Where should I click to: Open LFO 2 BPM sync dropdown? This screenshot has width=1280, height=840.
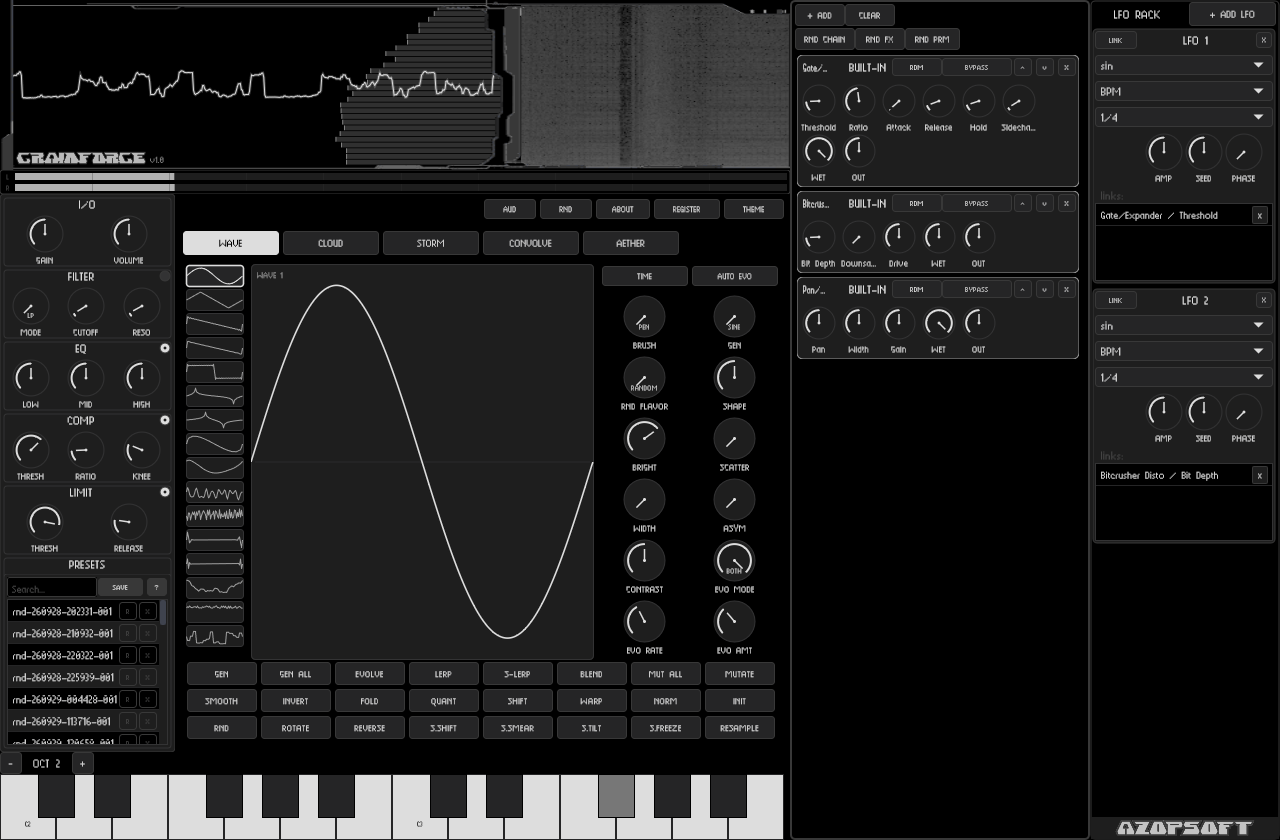coord(1183,352)
